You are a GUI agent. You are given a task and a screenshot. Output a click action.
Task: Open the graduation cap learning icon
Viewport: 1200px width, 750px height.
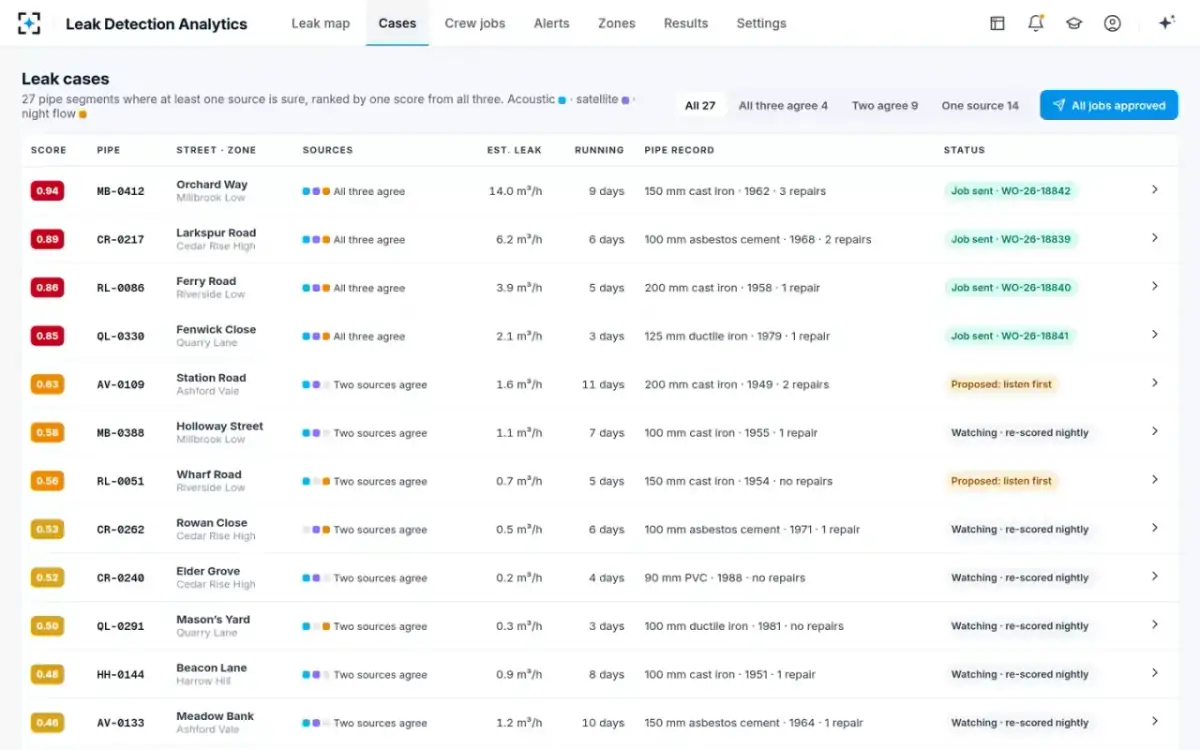coord(1074,23)
